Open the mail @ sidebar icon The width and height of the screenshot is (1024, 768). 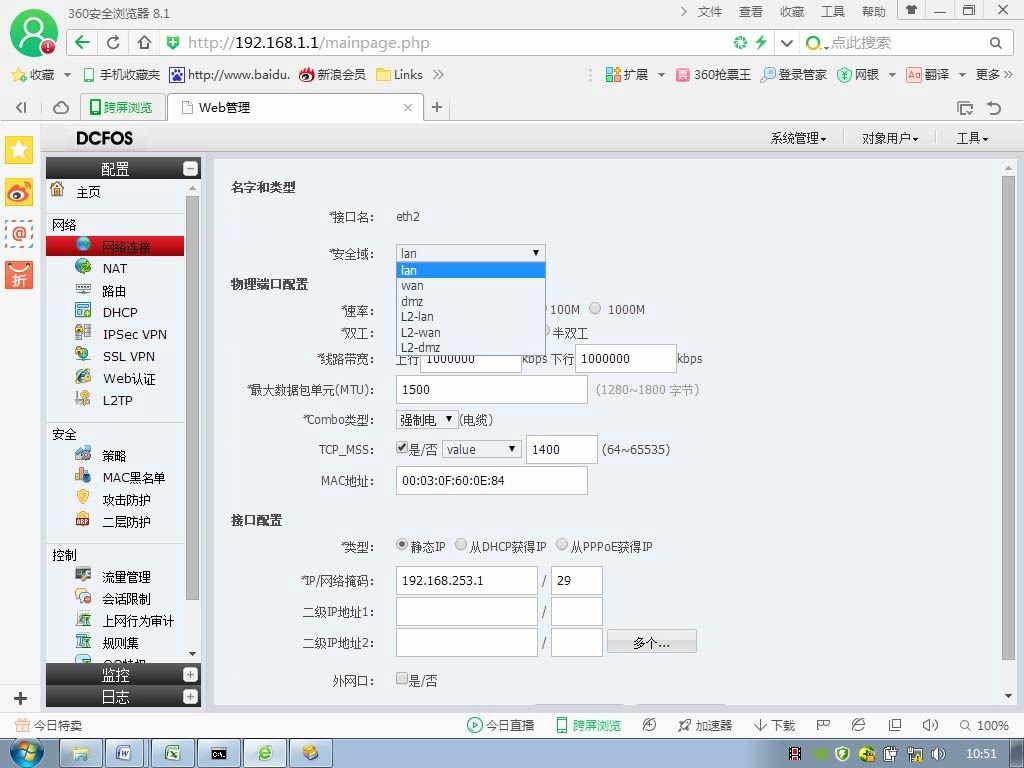click(19, 233)
